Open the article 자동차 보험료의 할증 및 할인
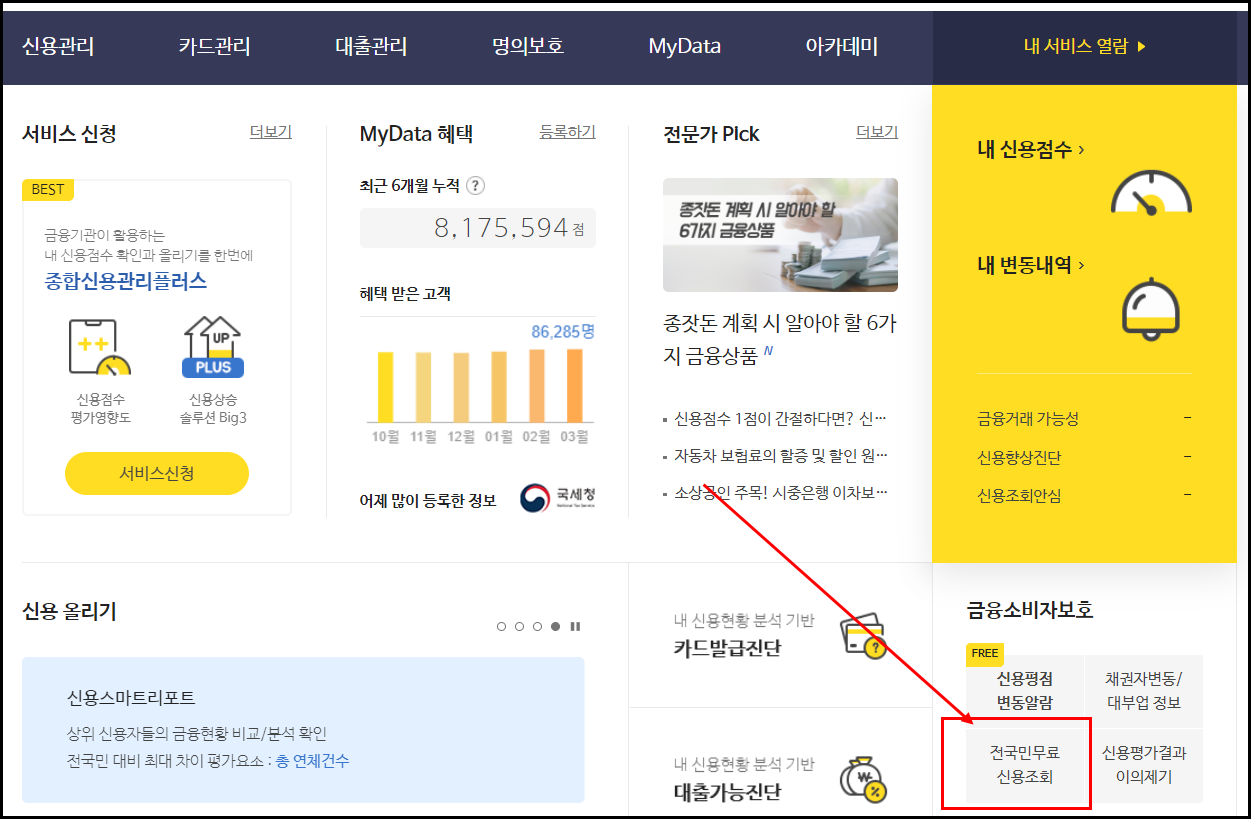 click(780, 456)
